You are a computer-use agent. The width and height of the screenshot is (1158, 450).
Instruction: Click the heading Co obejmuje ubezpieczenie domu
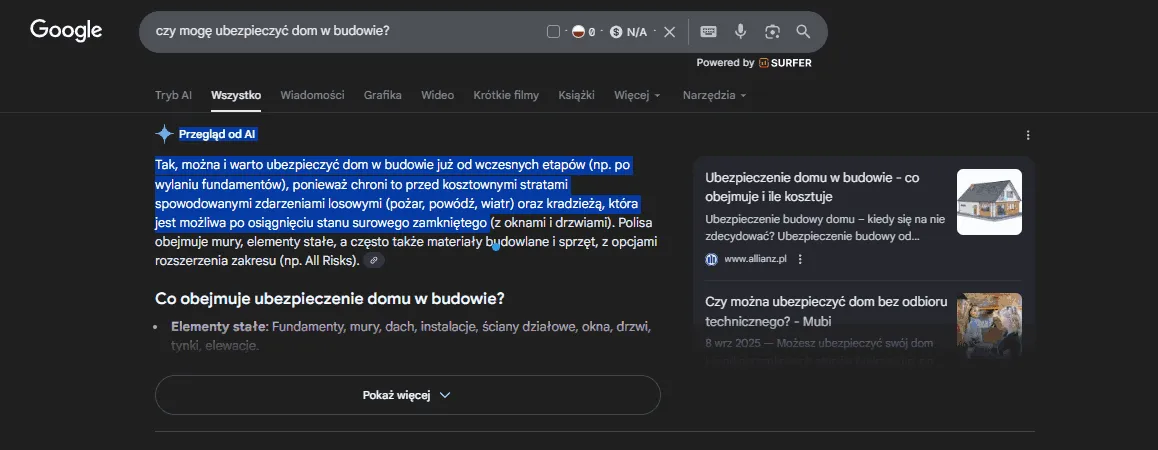coord(329,299)
